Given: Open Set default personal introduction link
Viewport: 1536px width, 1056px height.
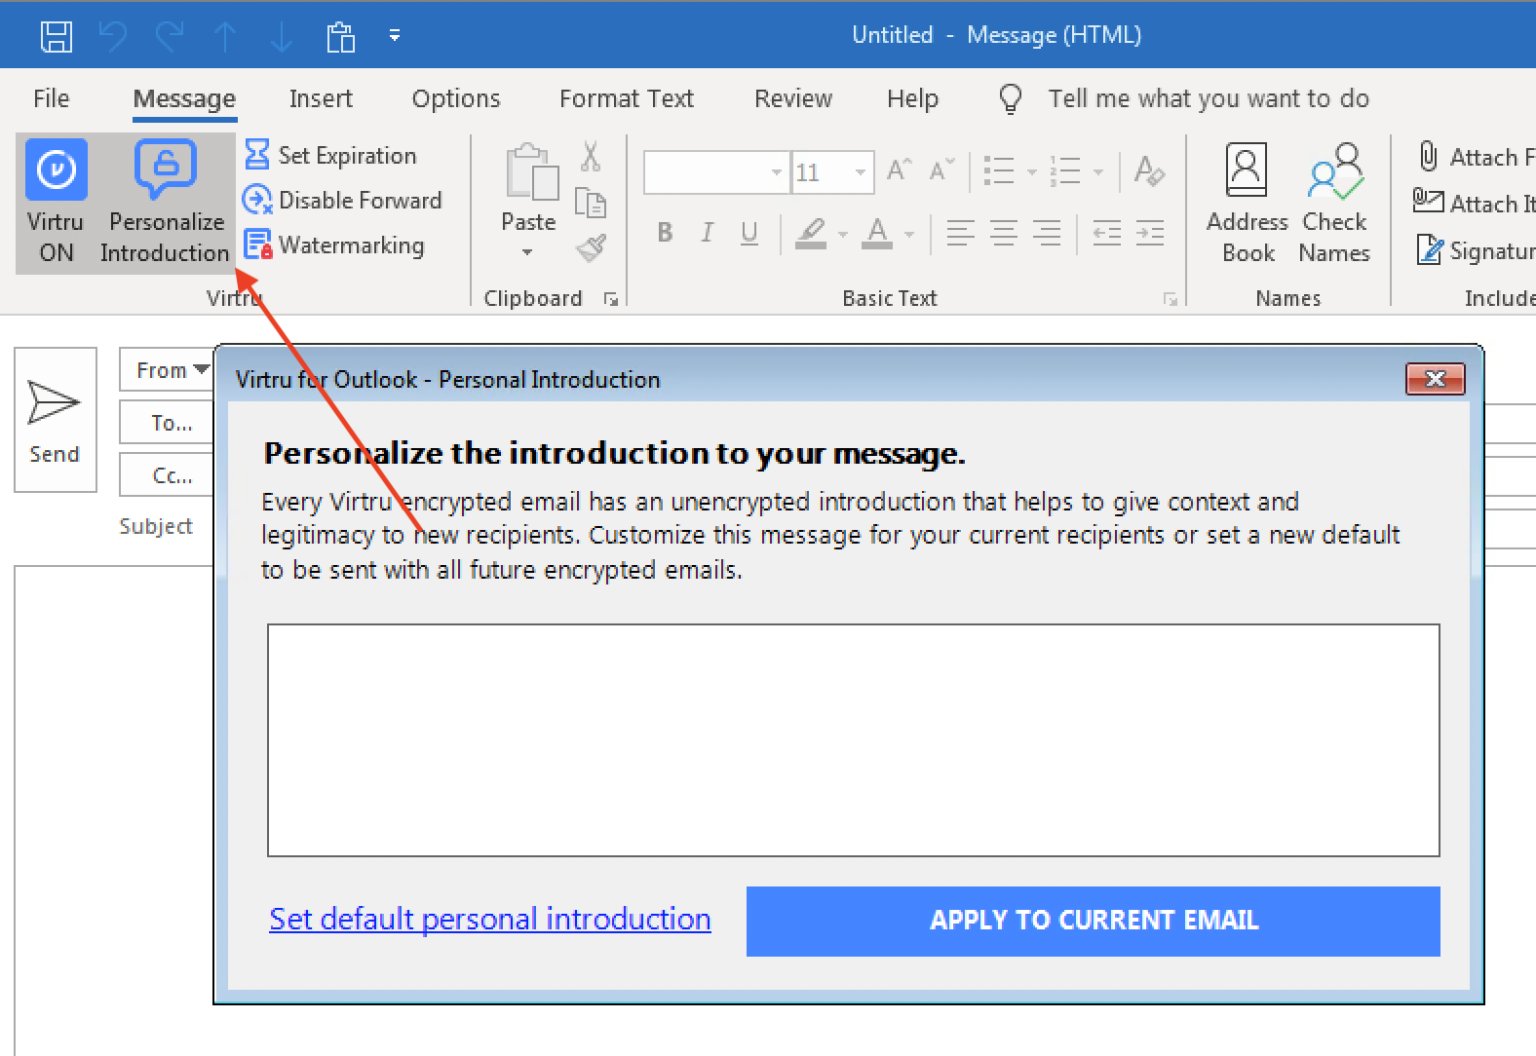Looking at the screenshot, I should (489, 918).
